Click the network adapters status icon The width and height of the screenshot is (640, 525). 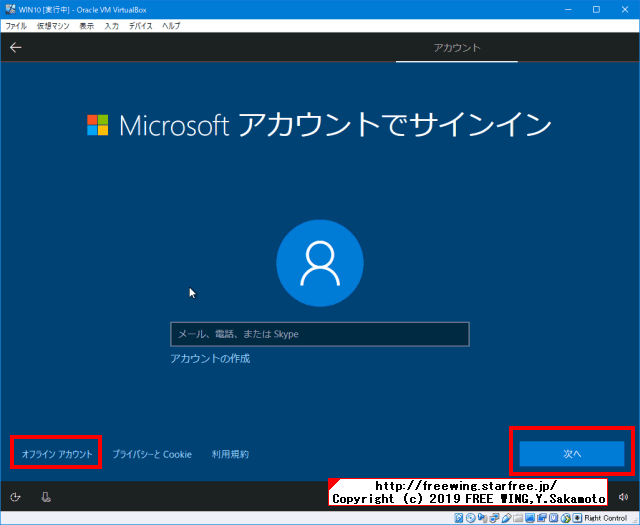pos(494,518)
